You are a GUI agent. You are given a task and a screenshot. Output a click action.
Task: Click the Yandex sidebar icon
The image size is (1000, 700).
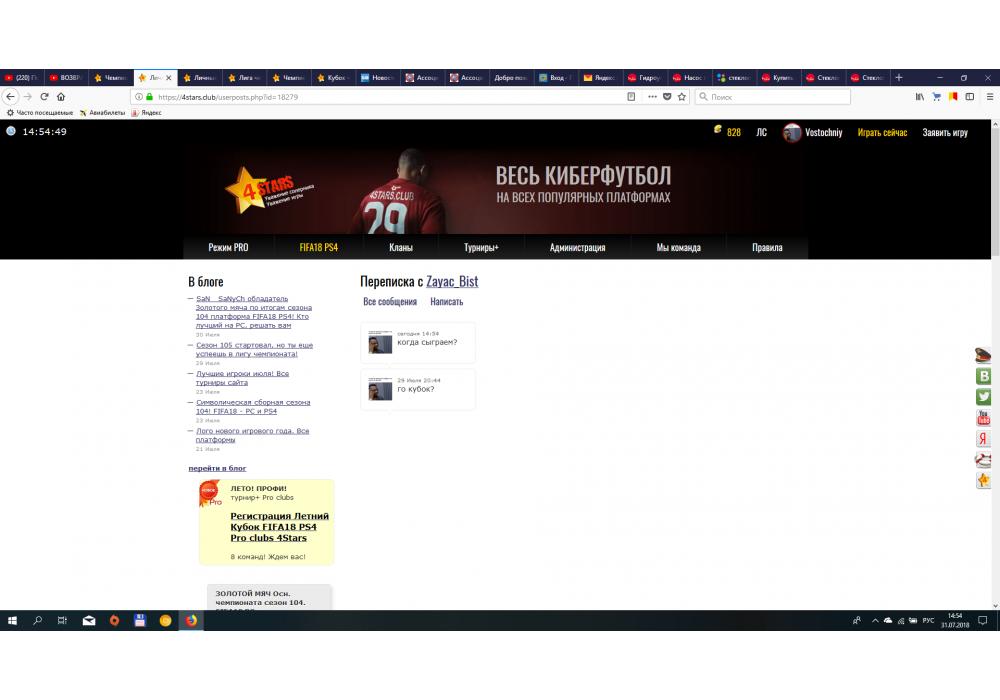click(x=983, y=439)
